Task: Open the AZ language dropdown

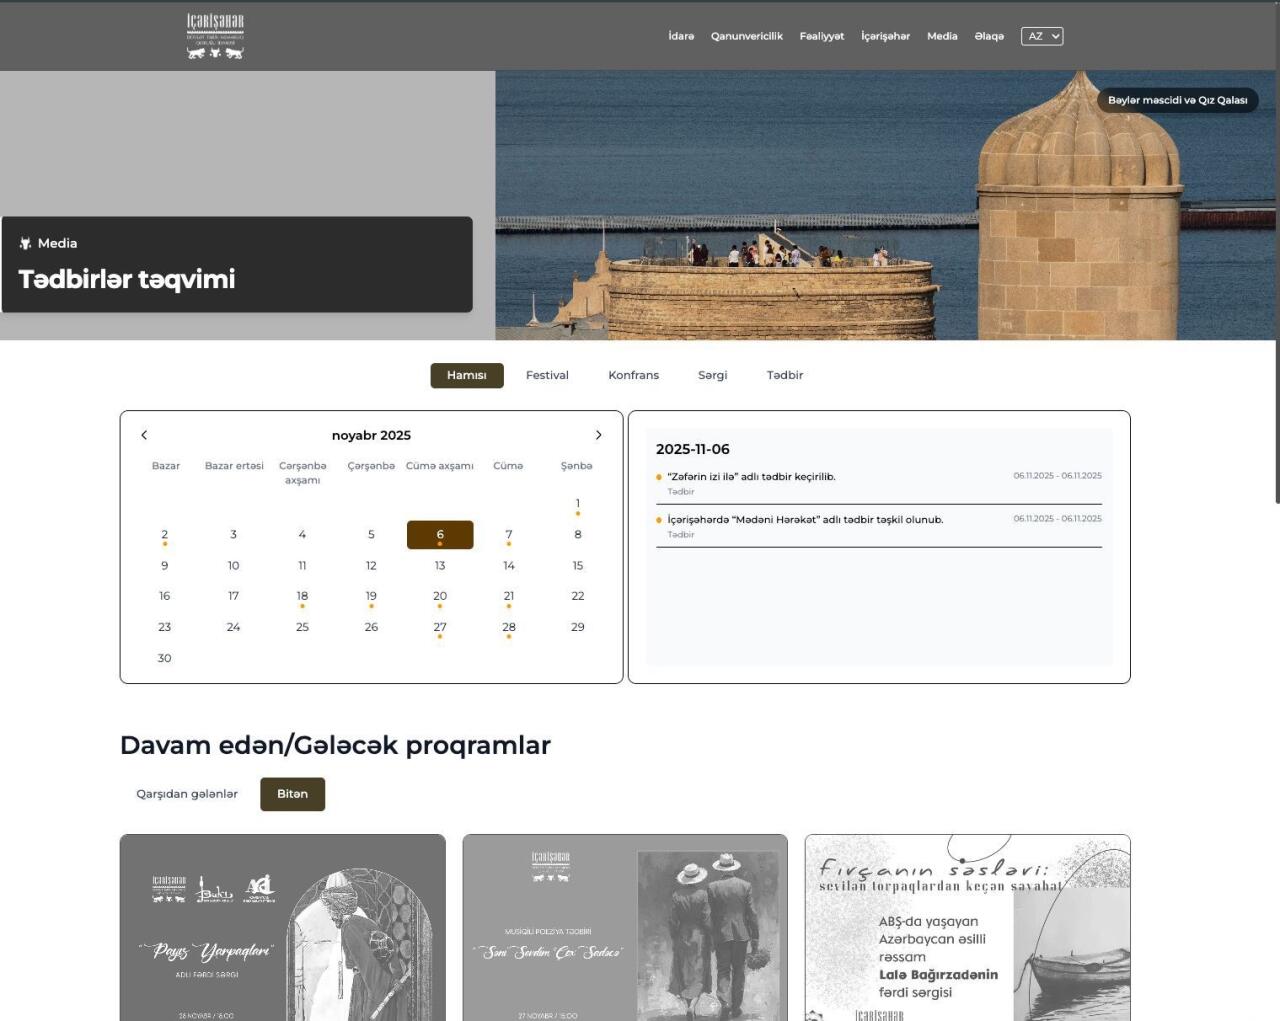Action: (1041, 36)
